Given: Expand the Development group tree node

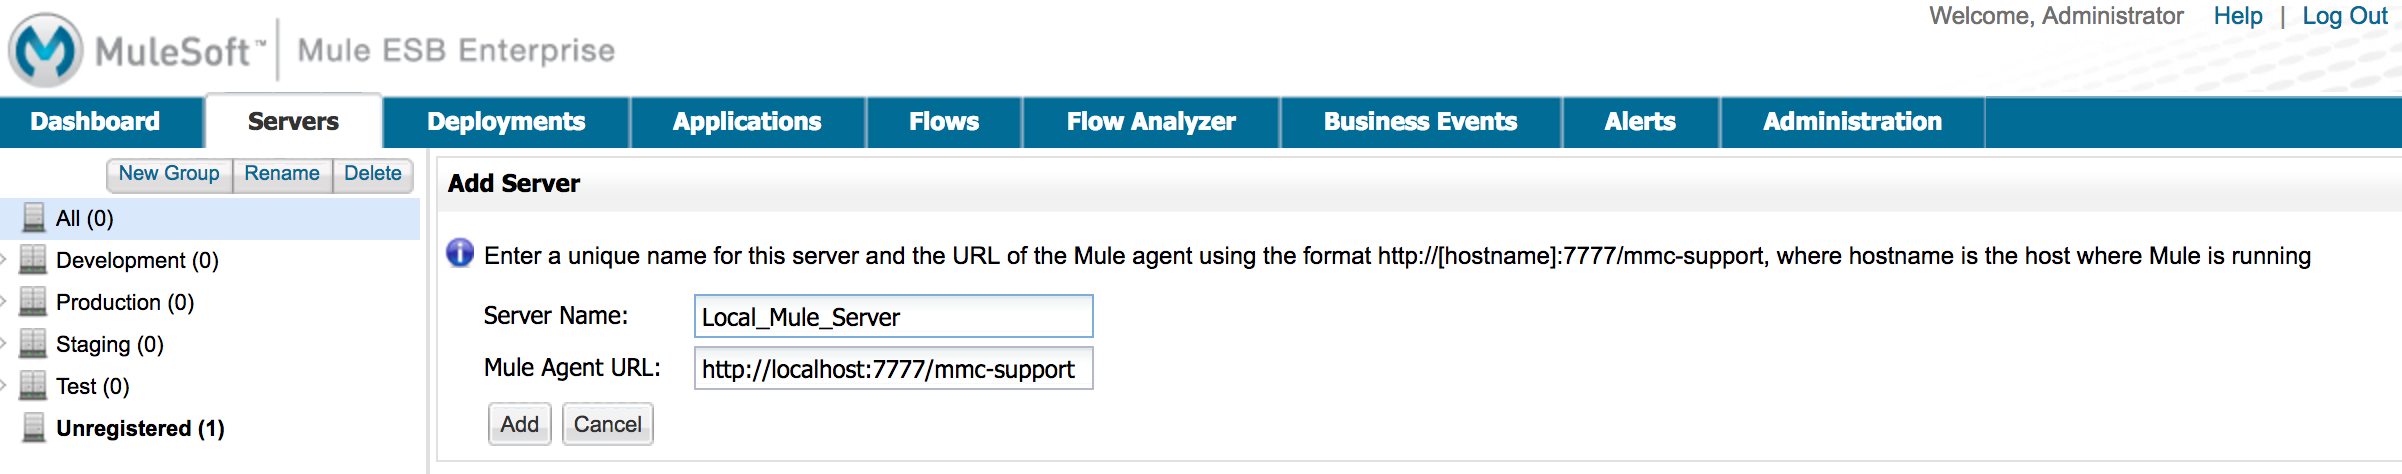Looking at the screenshot, I should [x=5, y=260].
